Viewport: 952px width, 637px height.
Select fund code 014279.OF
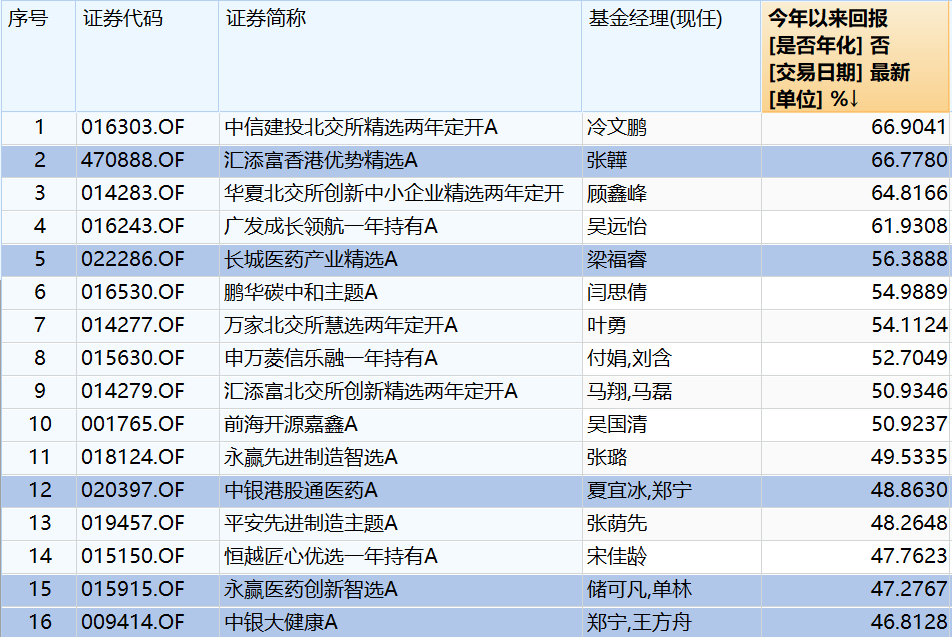[133, 391]
